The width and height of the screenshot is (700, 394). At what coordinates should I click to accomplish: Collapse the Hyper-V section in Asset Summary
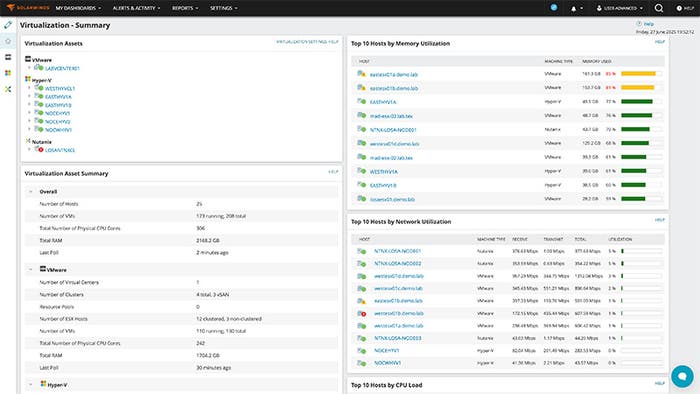[x=31, y=384]
